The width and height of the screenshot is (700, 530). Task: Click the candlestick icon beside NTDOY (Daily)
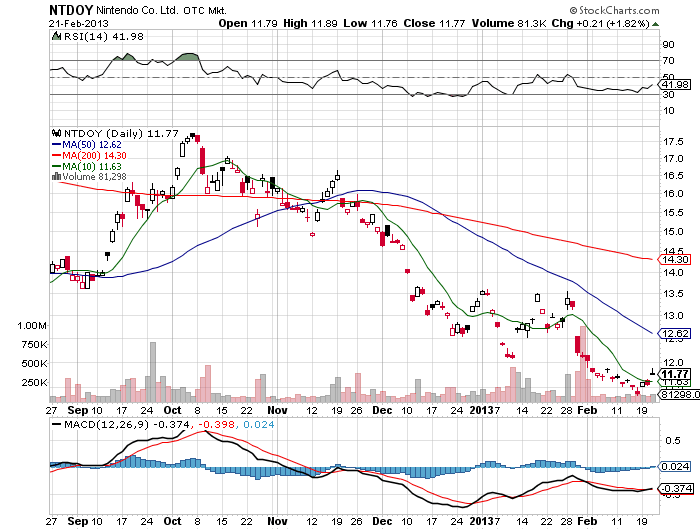pyautogui.click(x=57, y=133)
